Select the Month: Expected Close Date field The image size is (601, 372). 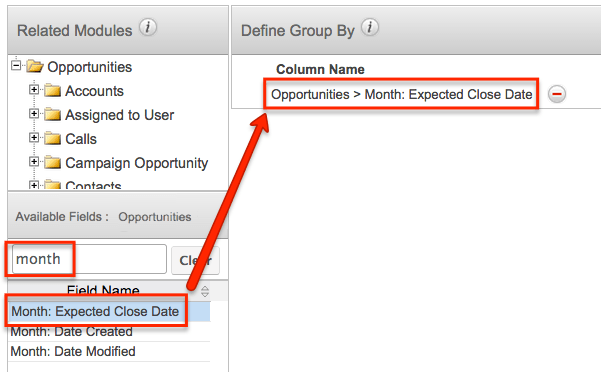[x=95, y=311]
